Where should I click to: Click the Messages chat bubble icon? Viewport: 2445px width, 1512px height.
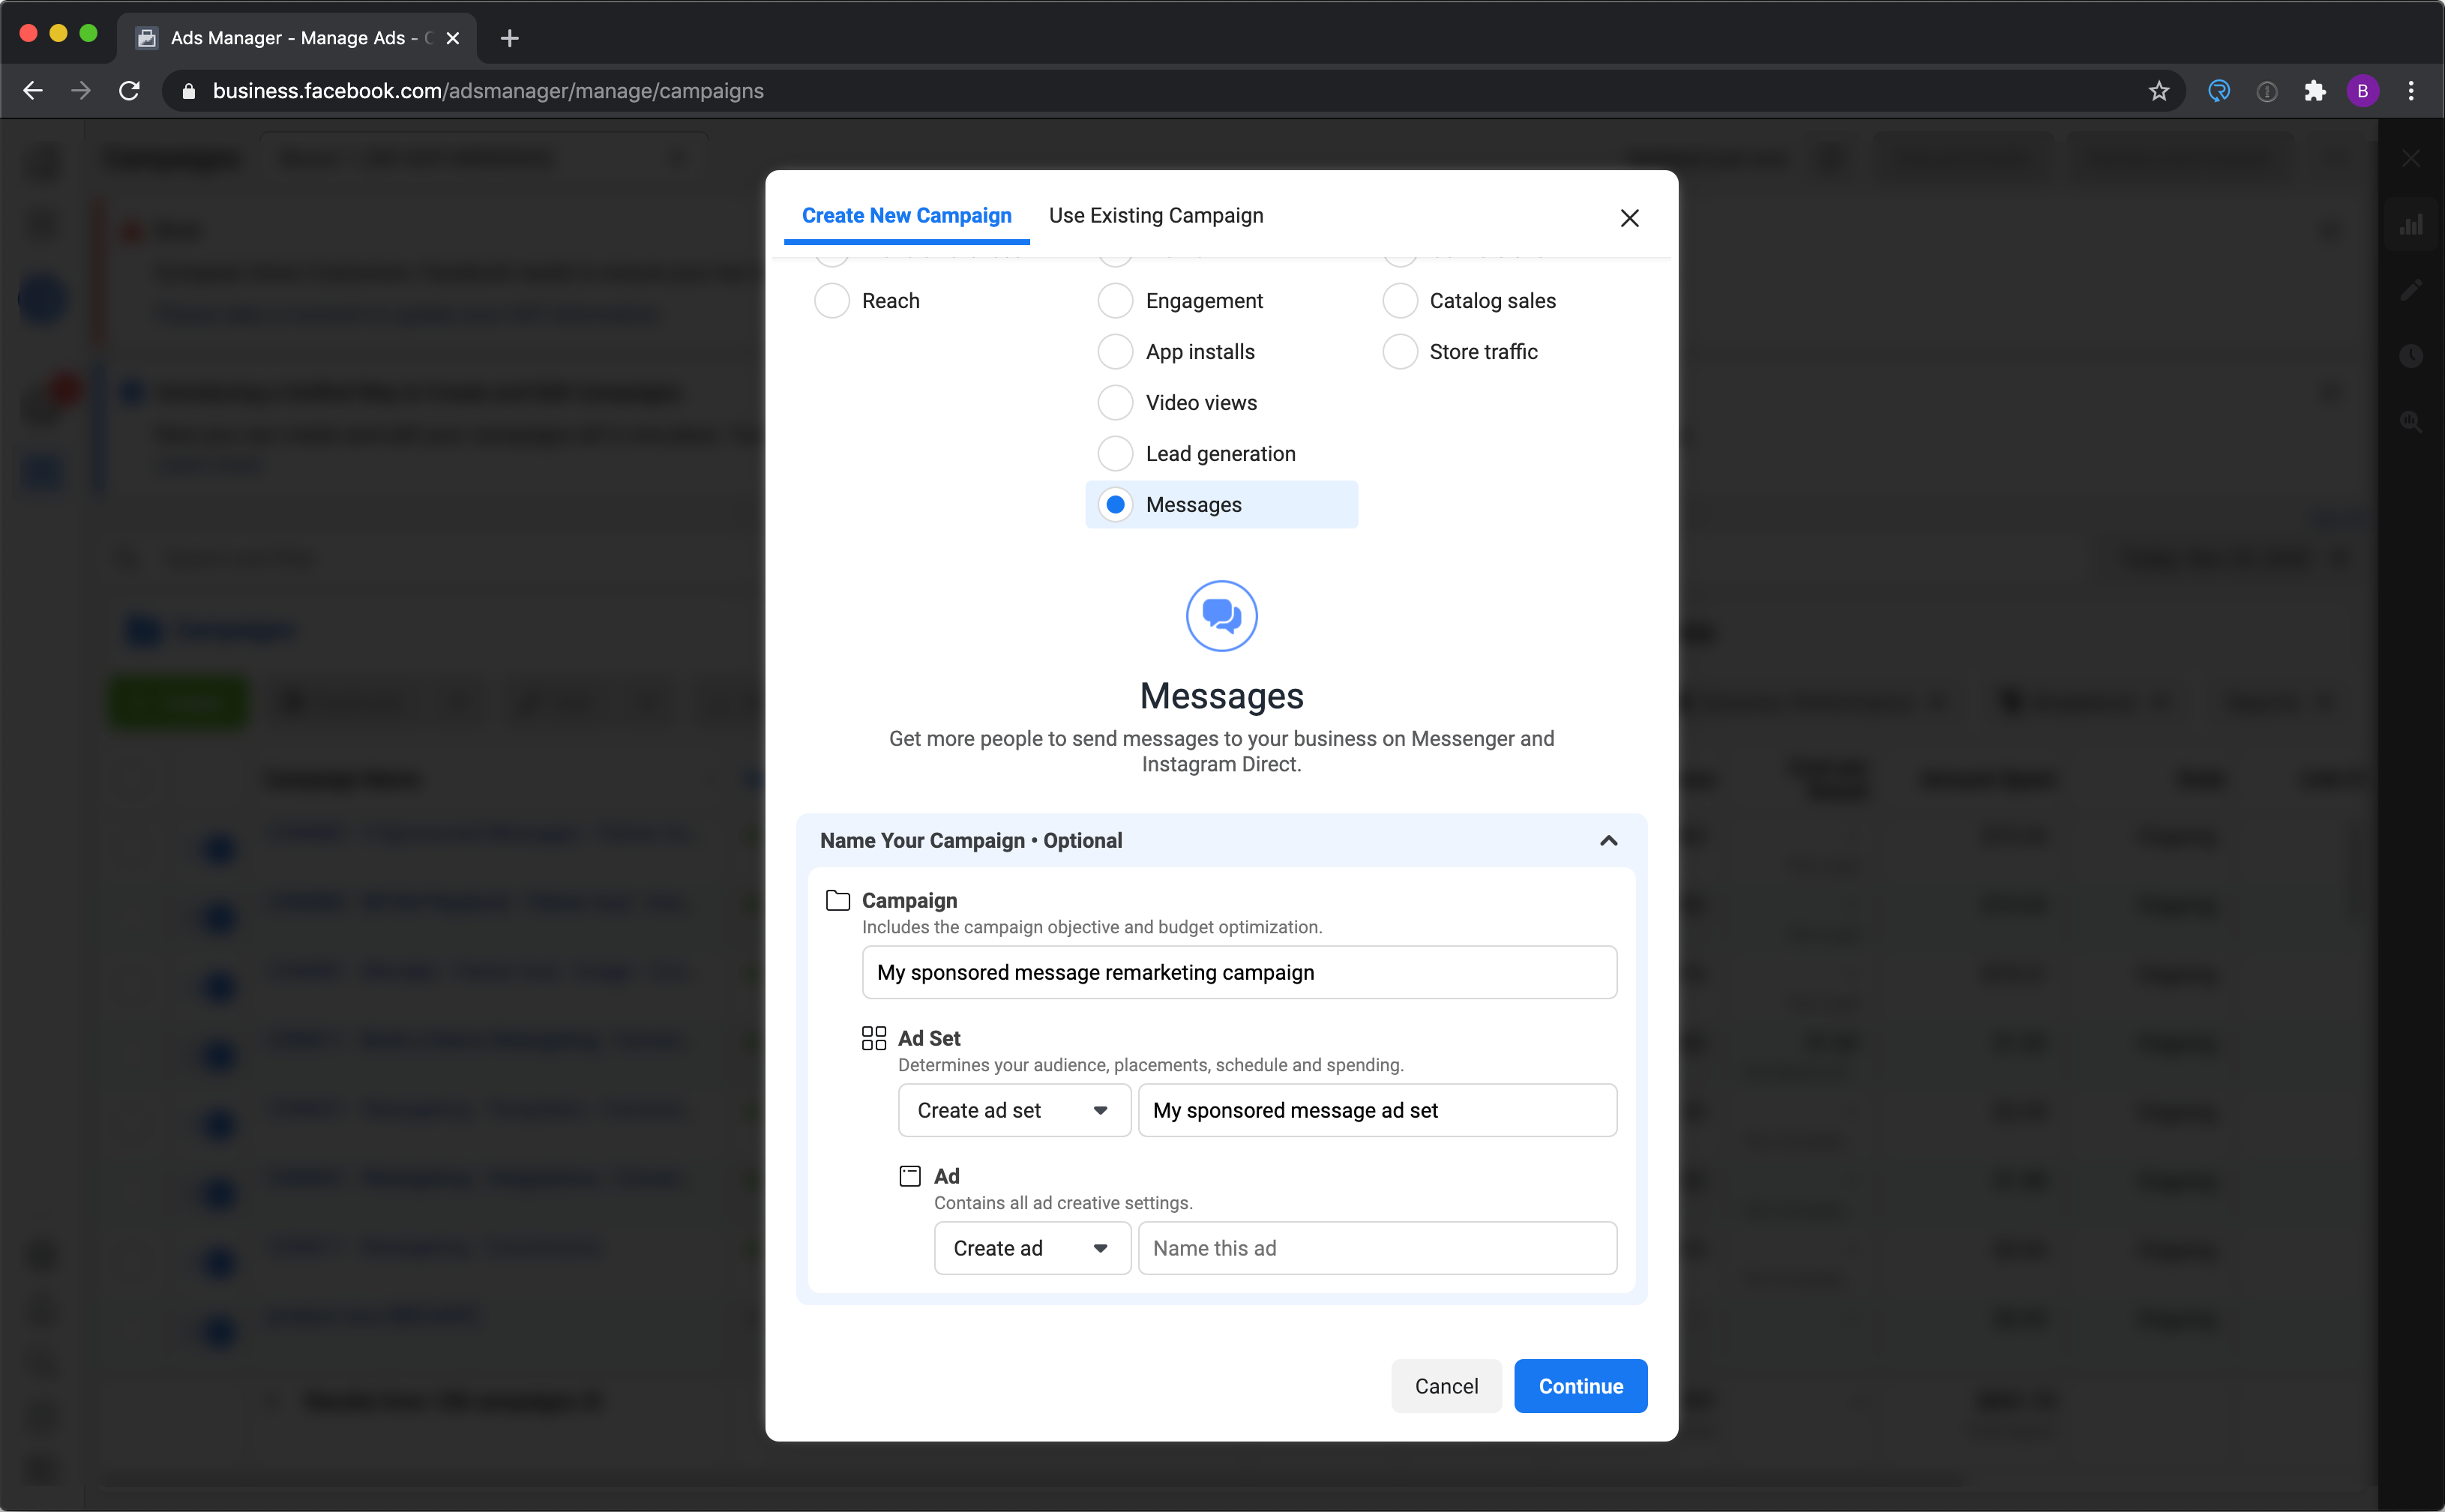pyautogui.click(x=1221, y=616)
